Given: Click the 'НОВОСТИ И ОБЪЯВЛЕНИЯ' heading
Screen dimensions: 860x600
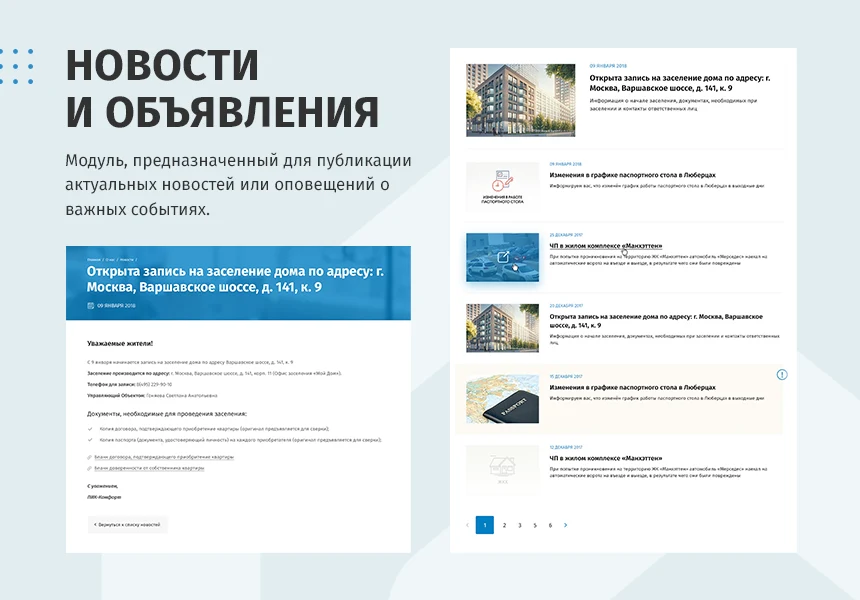Looking at the screenshot, I should tap(222, 88).
